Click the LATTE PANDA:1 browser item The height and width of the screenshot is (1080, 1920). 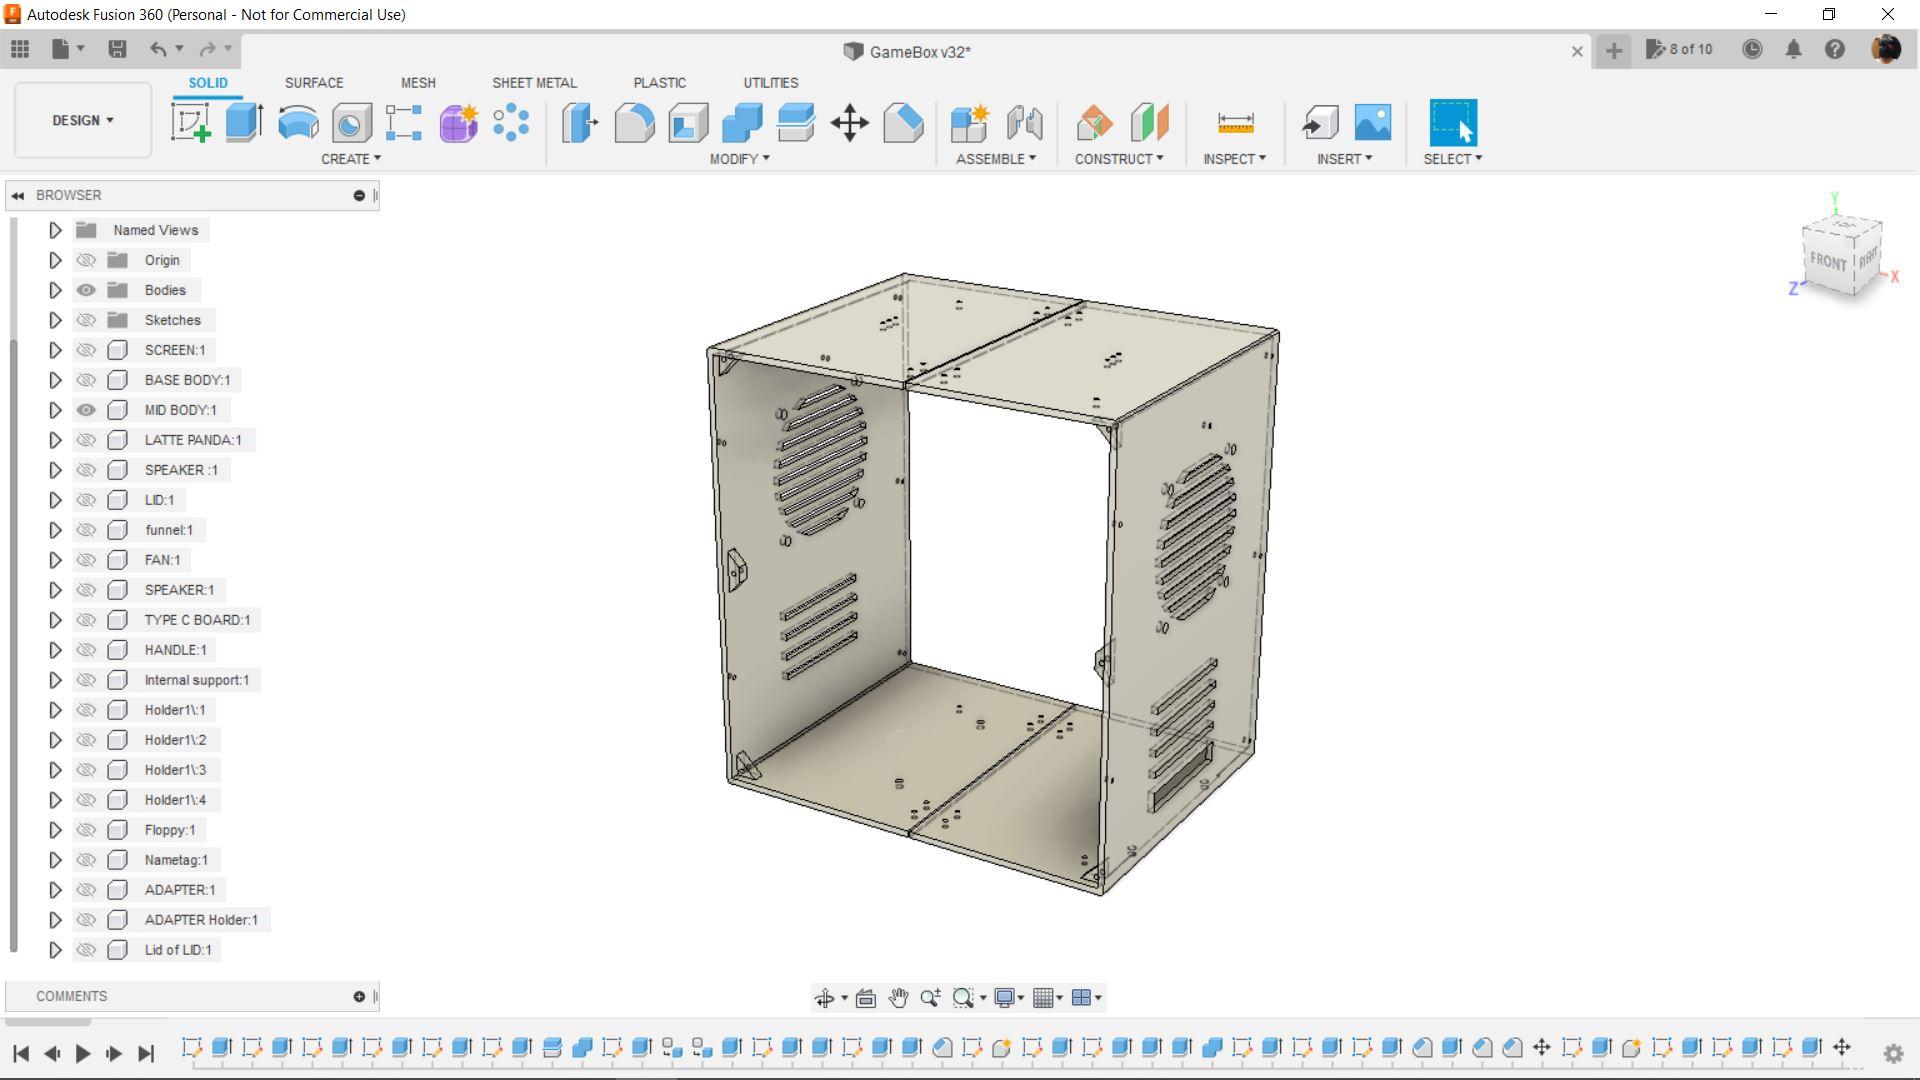pos(193,440)
